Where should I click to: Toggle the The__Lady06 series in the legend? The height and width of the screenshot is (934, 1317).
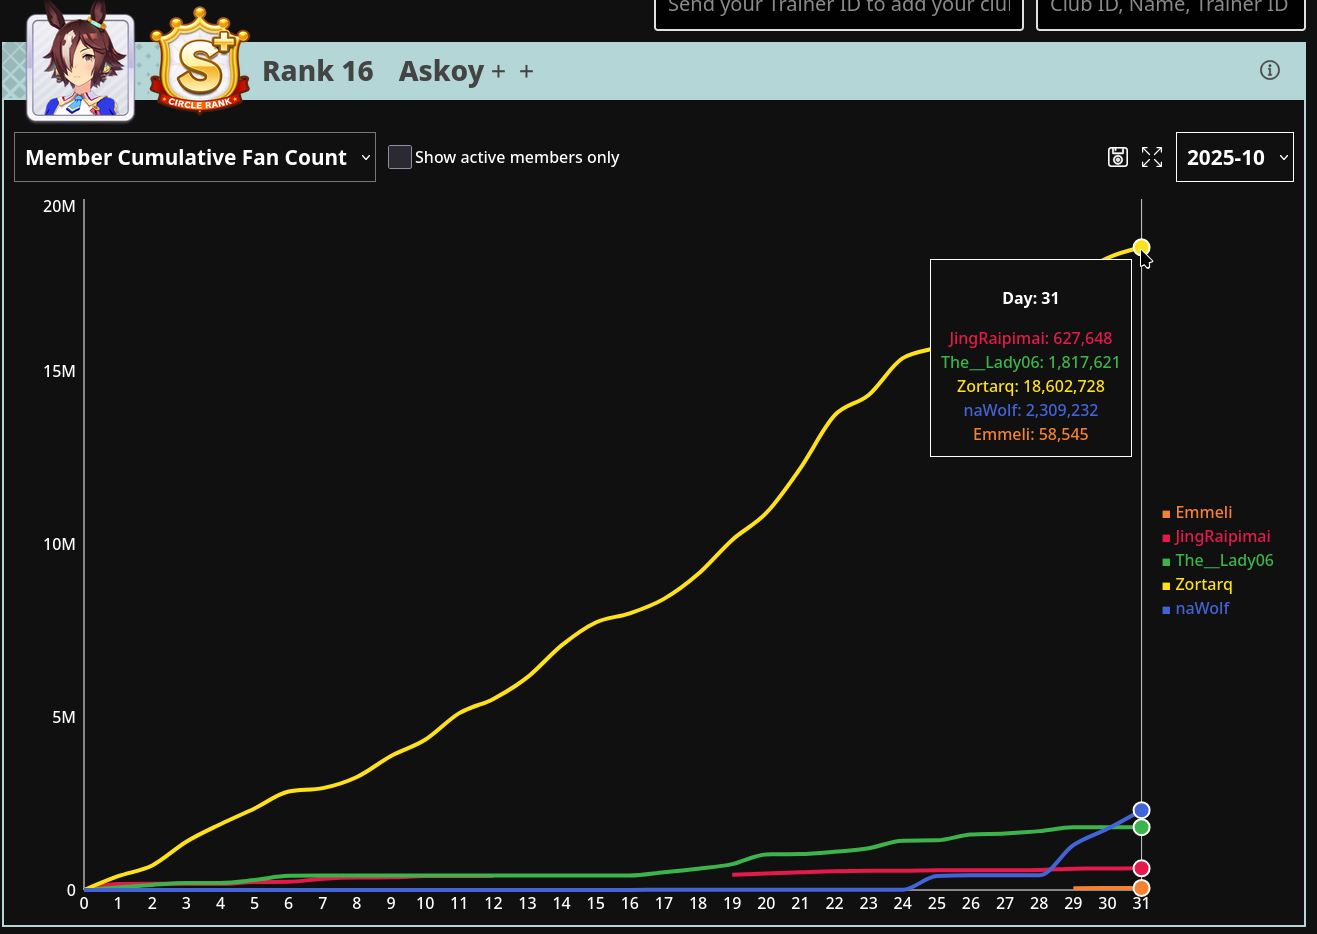(x=1218, y=561)
